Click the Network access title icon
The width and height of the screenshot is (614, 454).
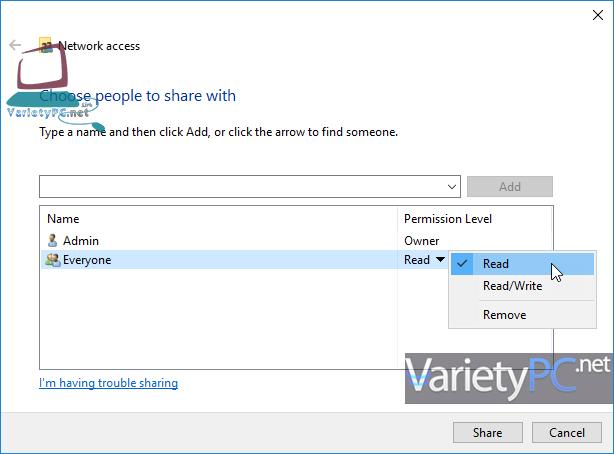pos(45,45)
